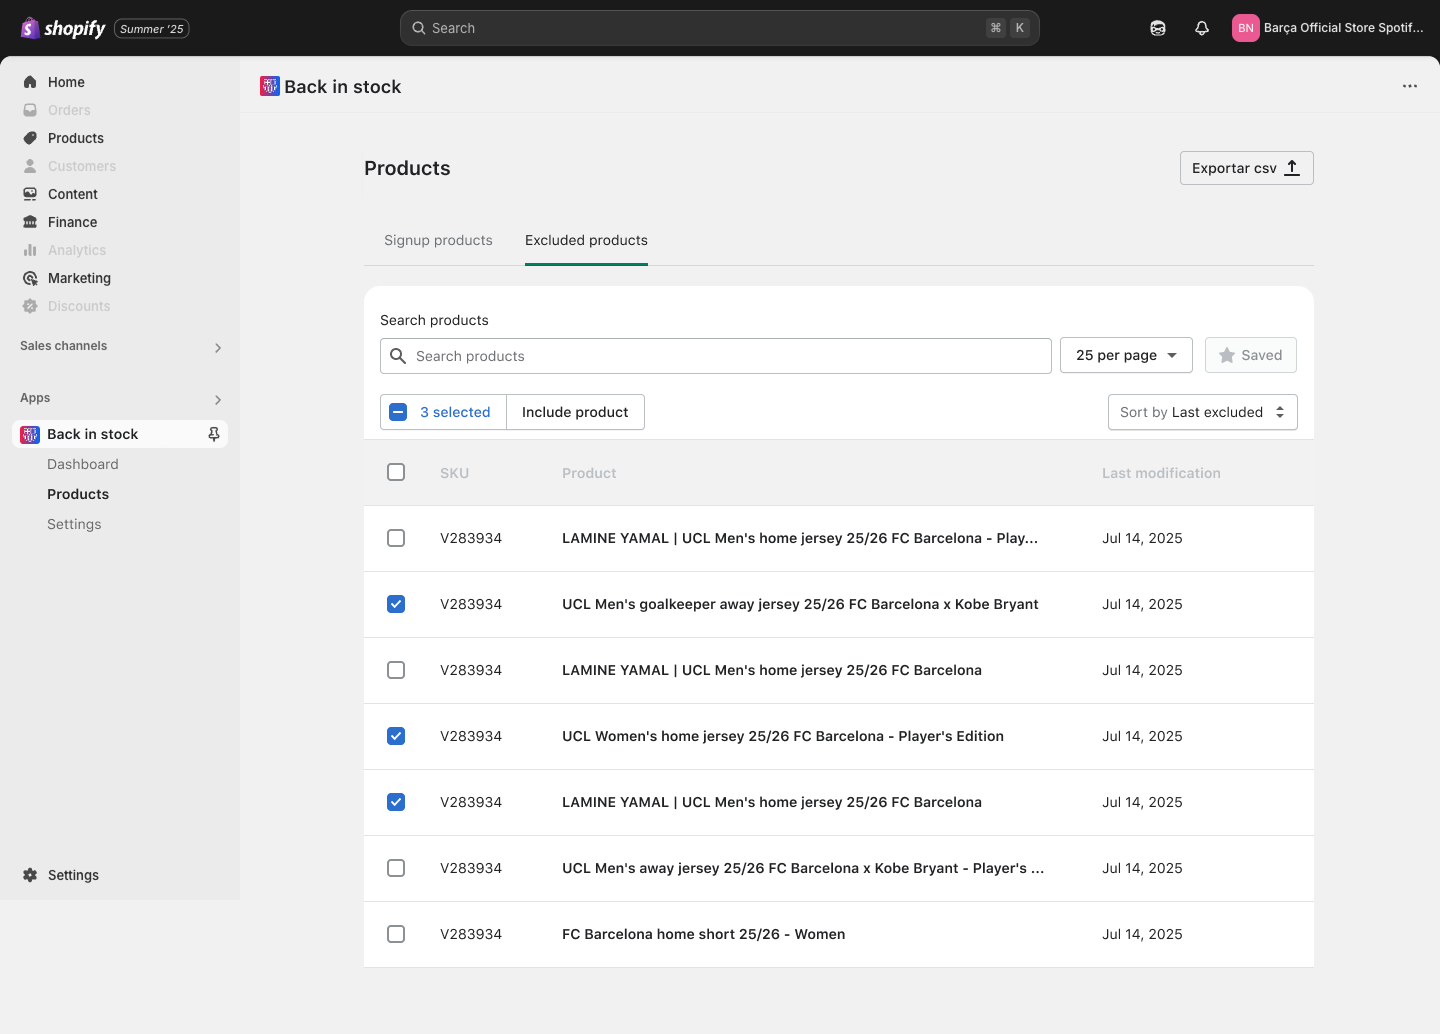Open Products under Back in stock
The image size is (1440, 1034).
78,494
